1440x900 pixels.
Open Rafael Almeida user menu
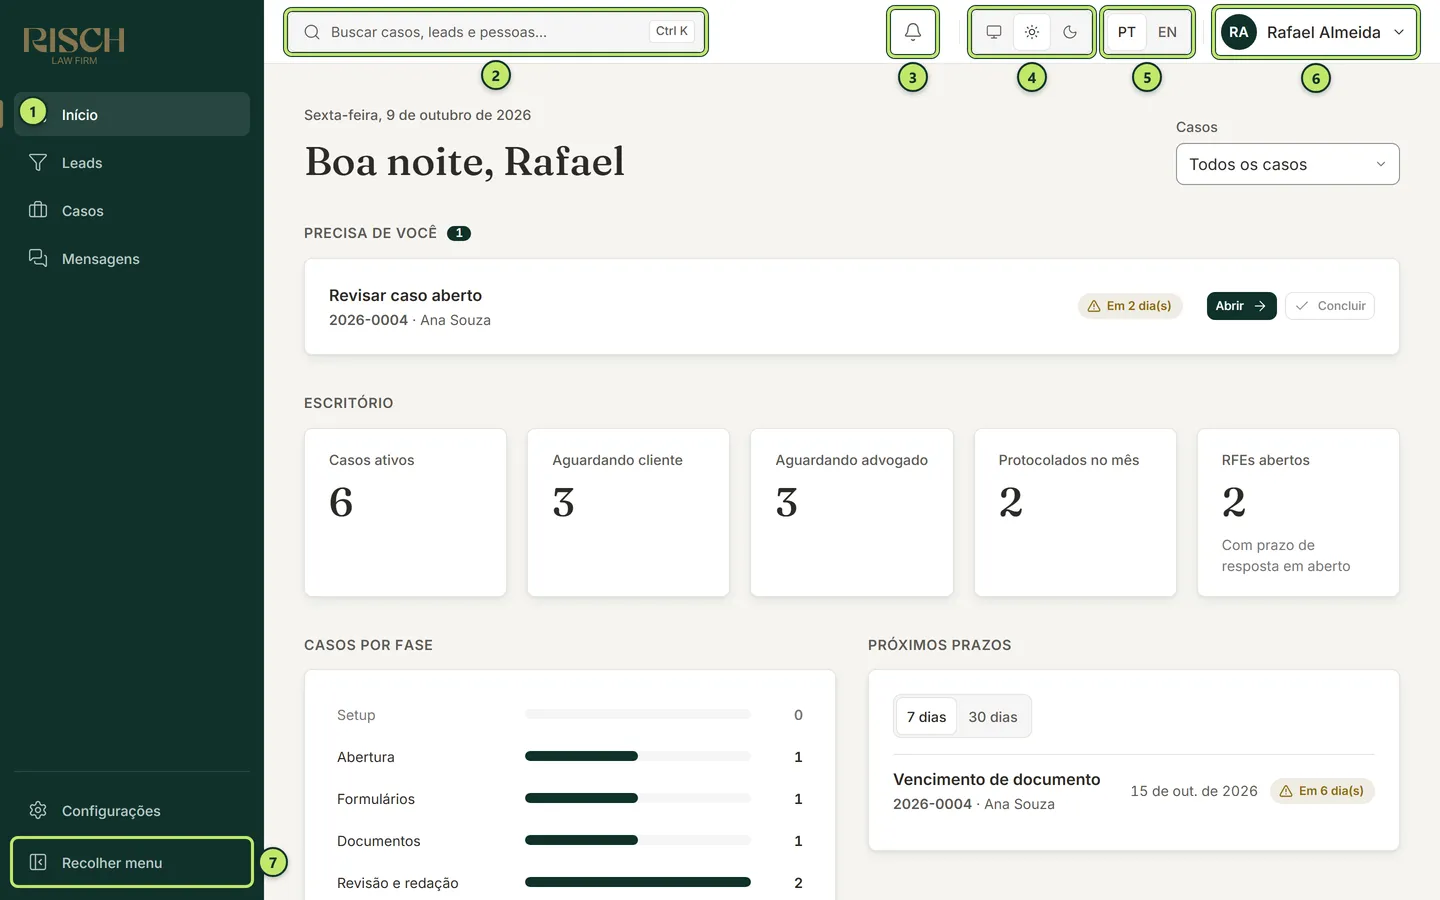[x=1316, y=32]
